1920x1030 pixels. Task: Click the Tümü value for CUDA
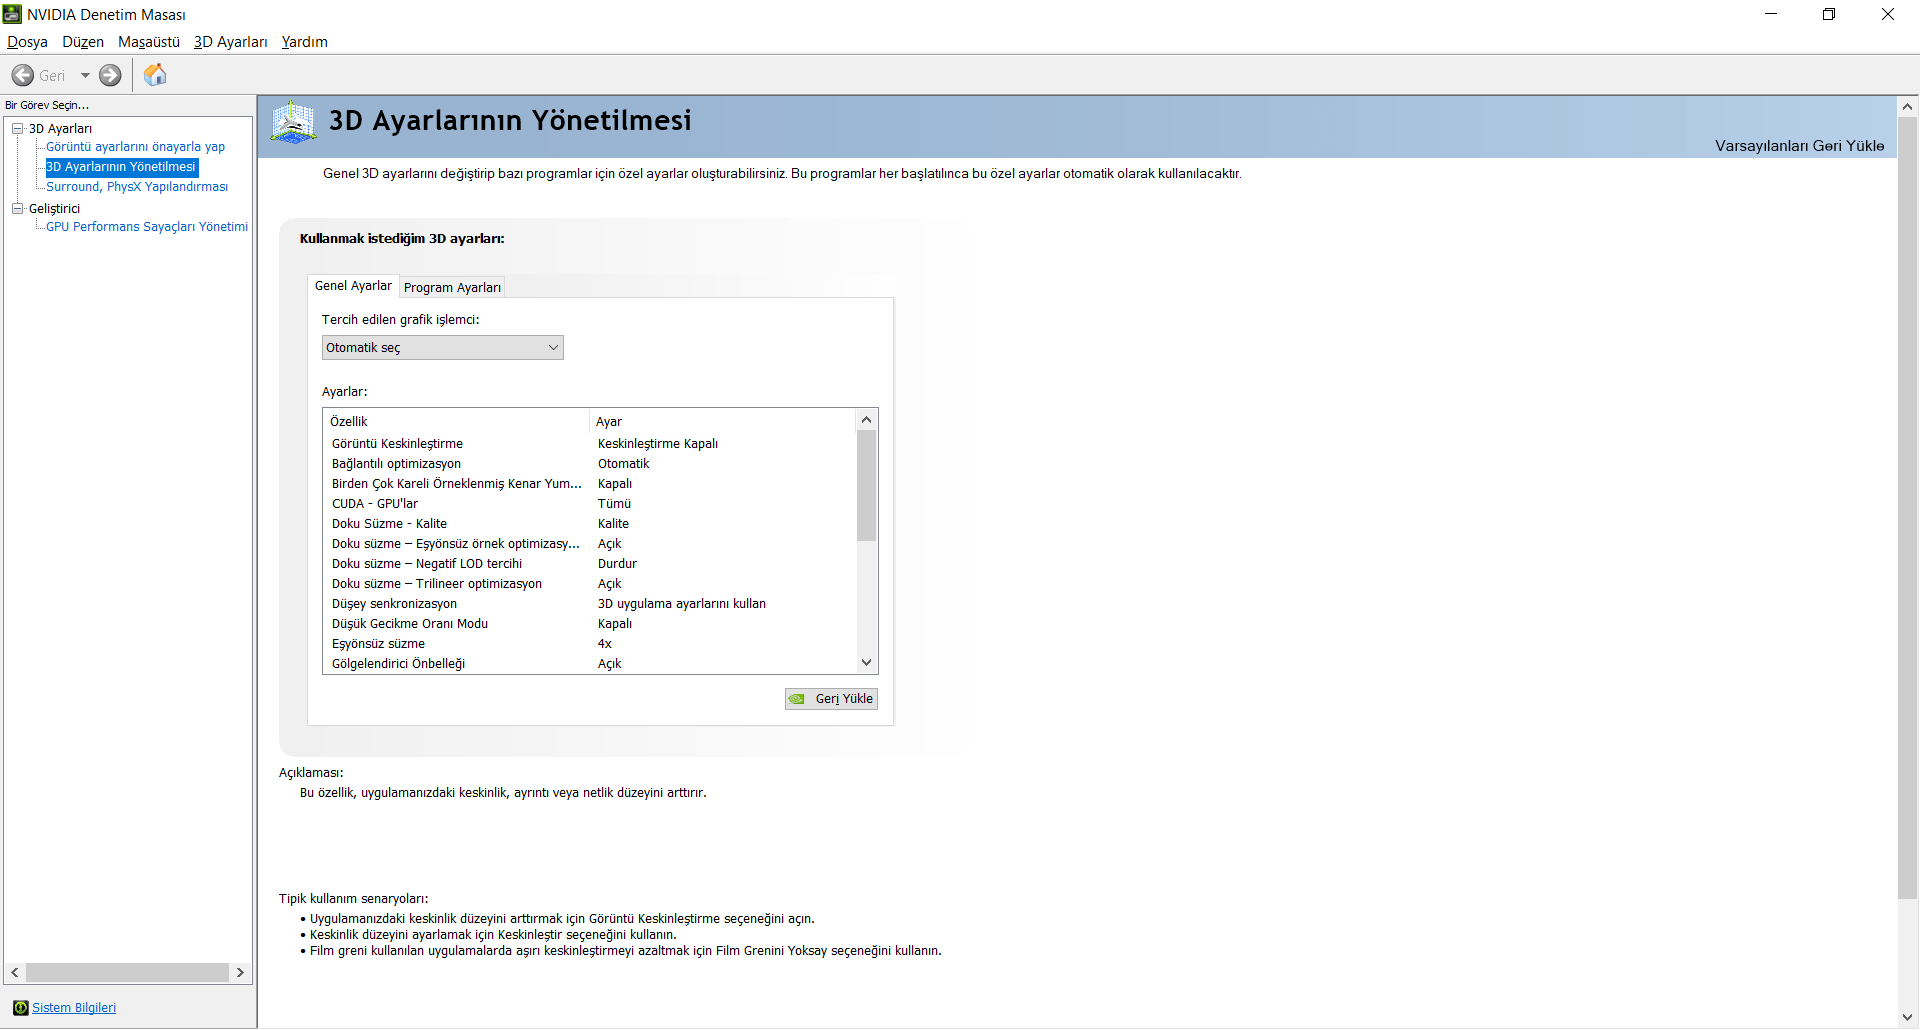click(x=614, y=504)
